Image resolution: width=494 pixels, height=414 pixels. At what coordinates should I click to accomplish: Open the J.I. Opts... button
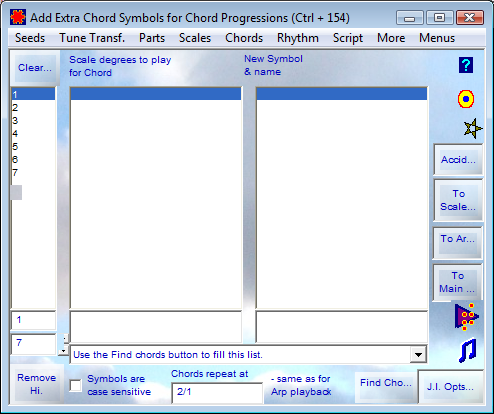(450, 387)
